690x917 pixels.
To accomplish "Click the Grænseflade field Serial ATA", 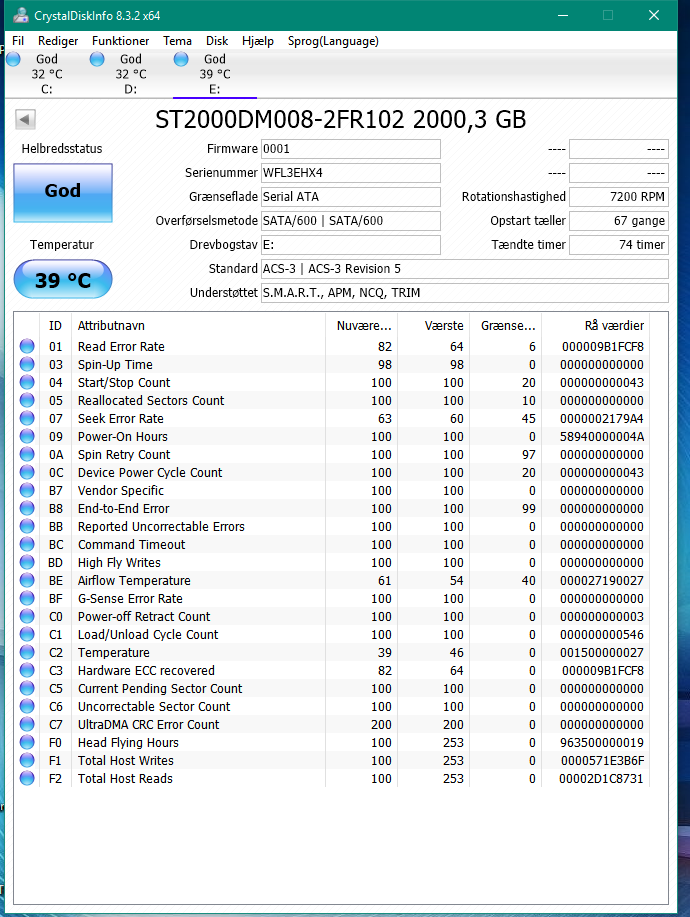I will tap(351, 196).
